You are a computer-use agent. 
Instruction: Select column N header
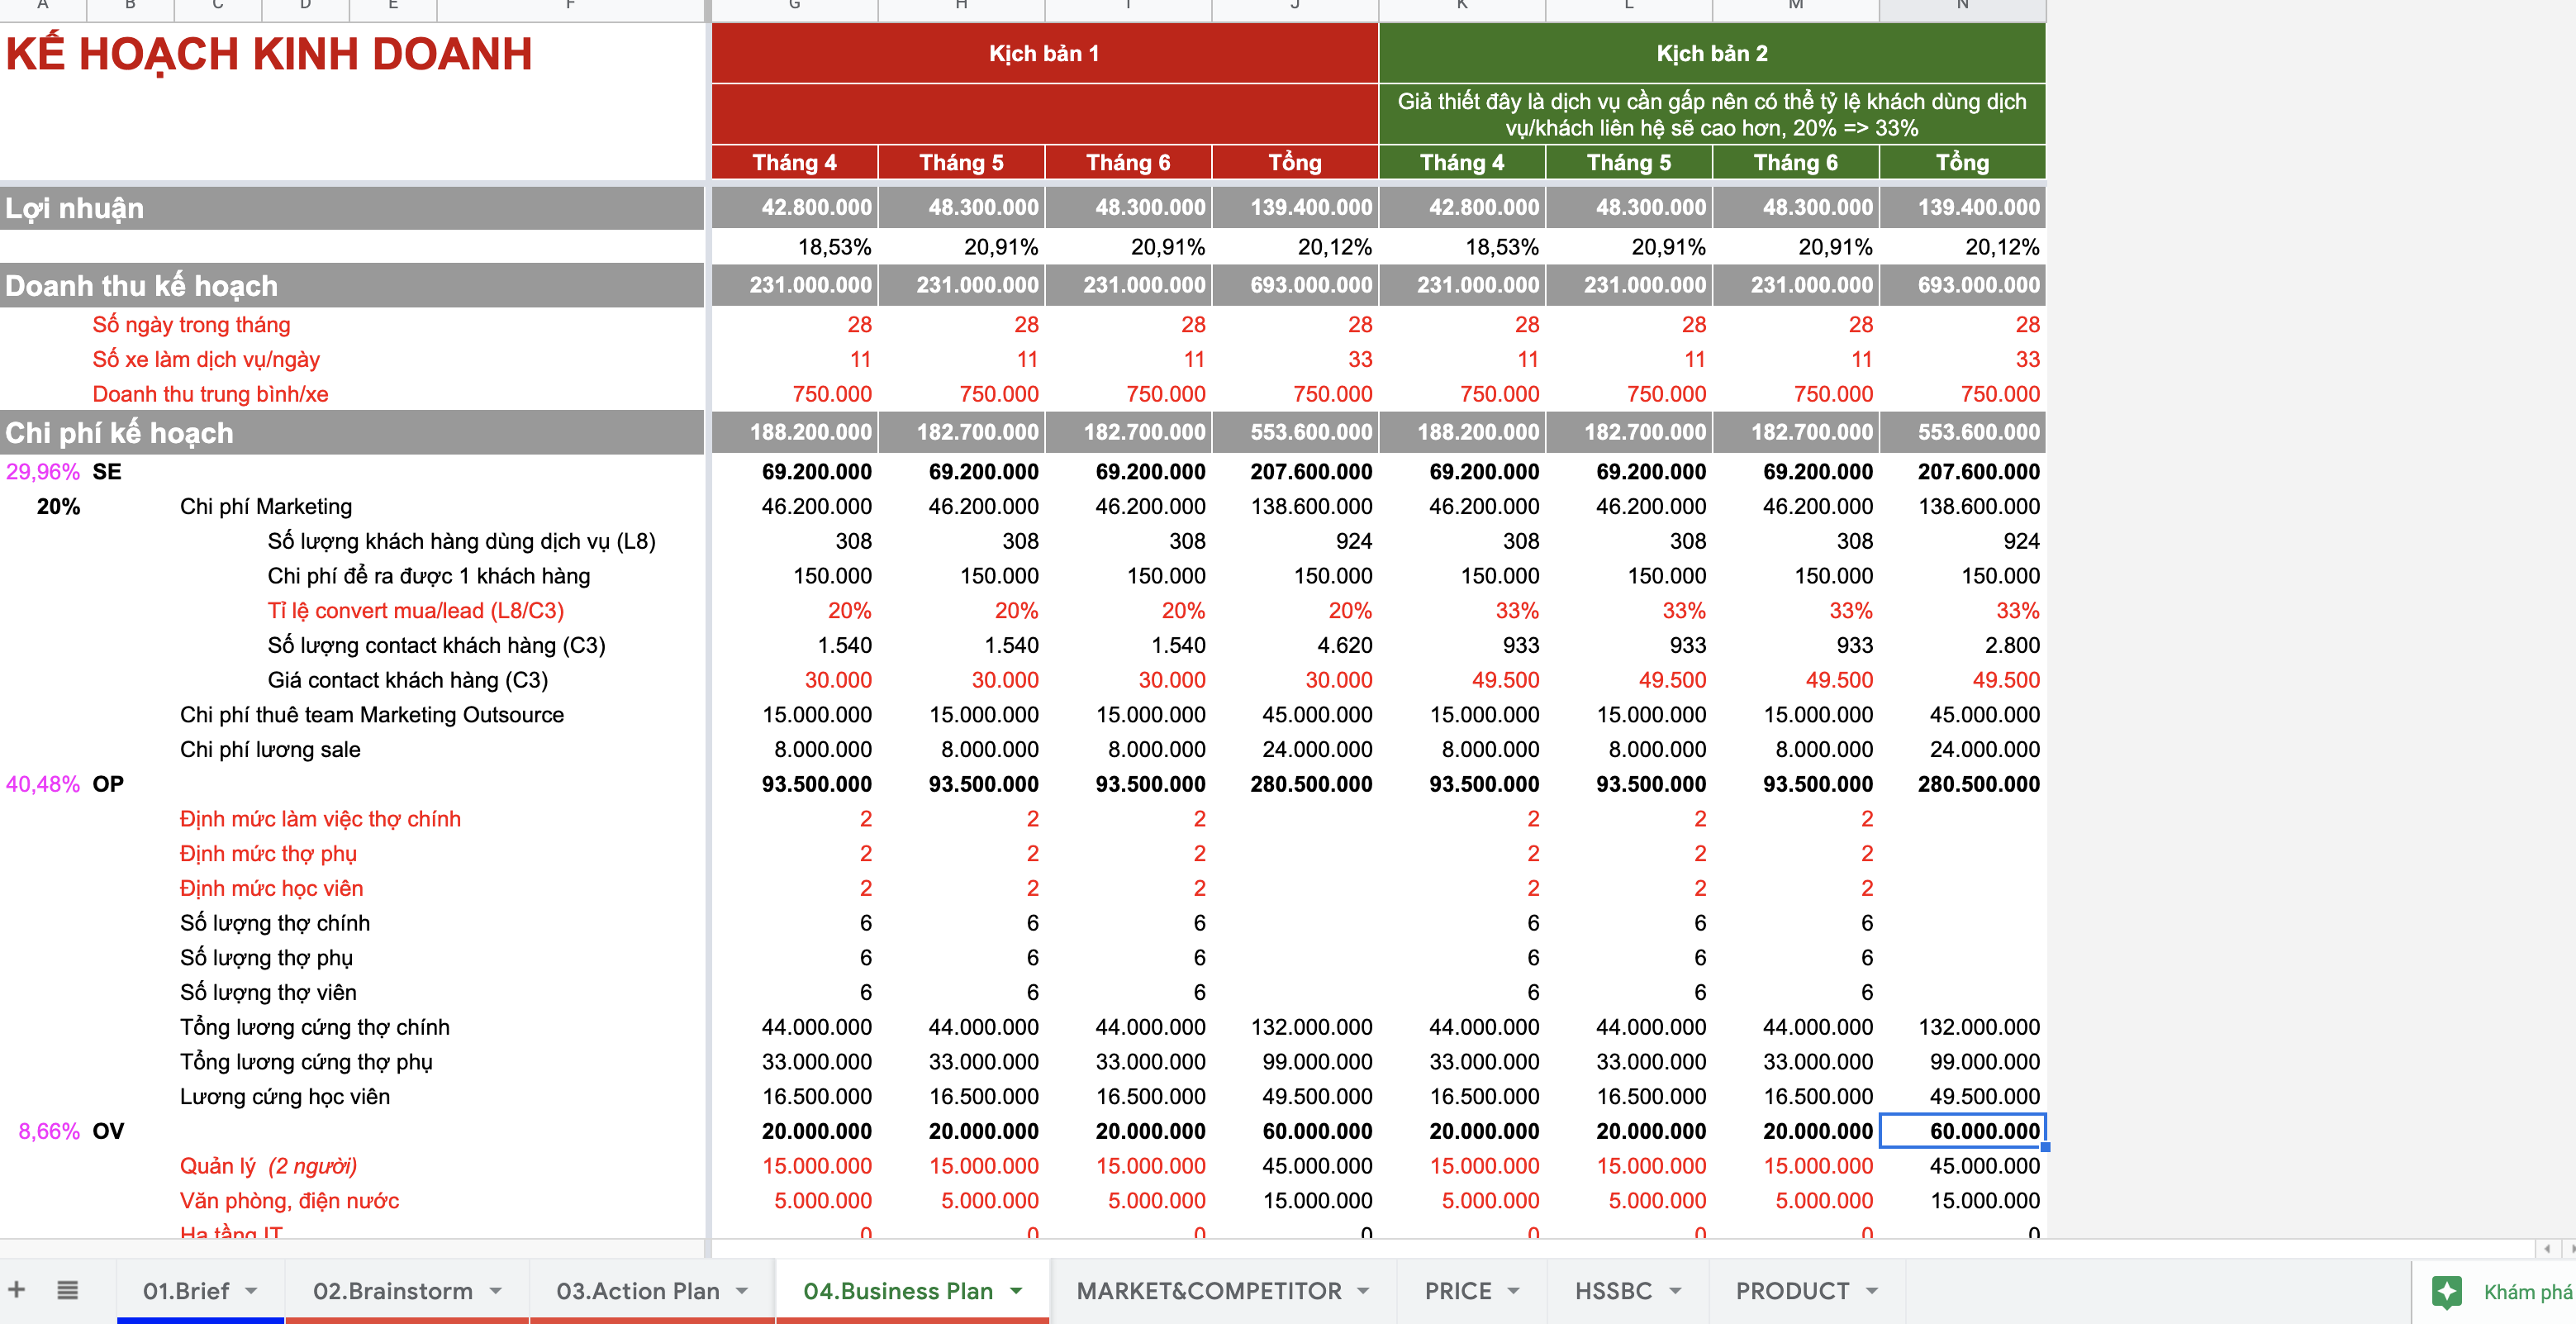(1962, 8)
